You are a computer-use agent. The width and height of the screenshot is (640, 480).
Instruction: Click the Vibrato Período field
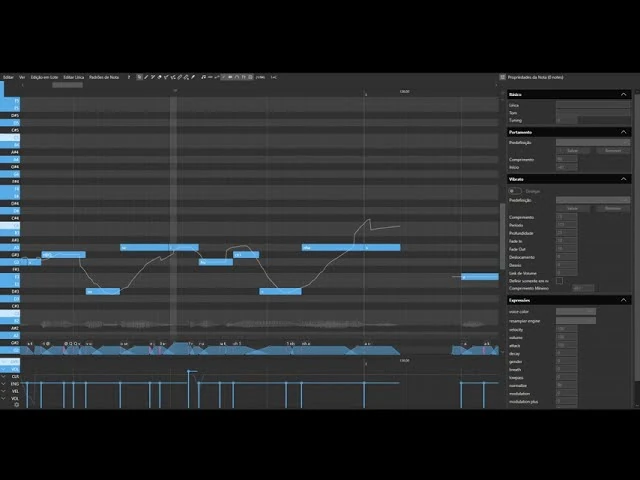[567, 225]
